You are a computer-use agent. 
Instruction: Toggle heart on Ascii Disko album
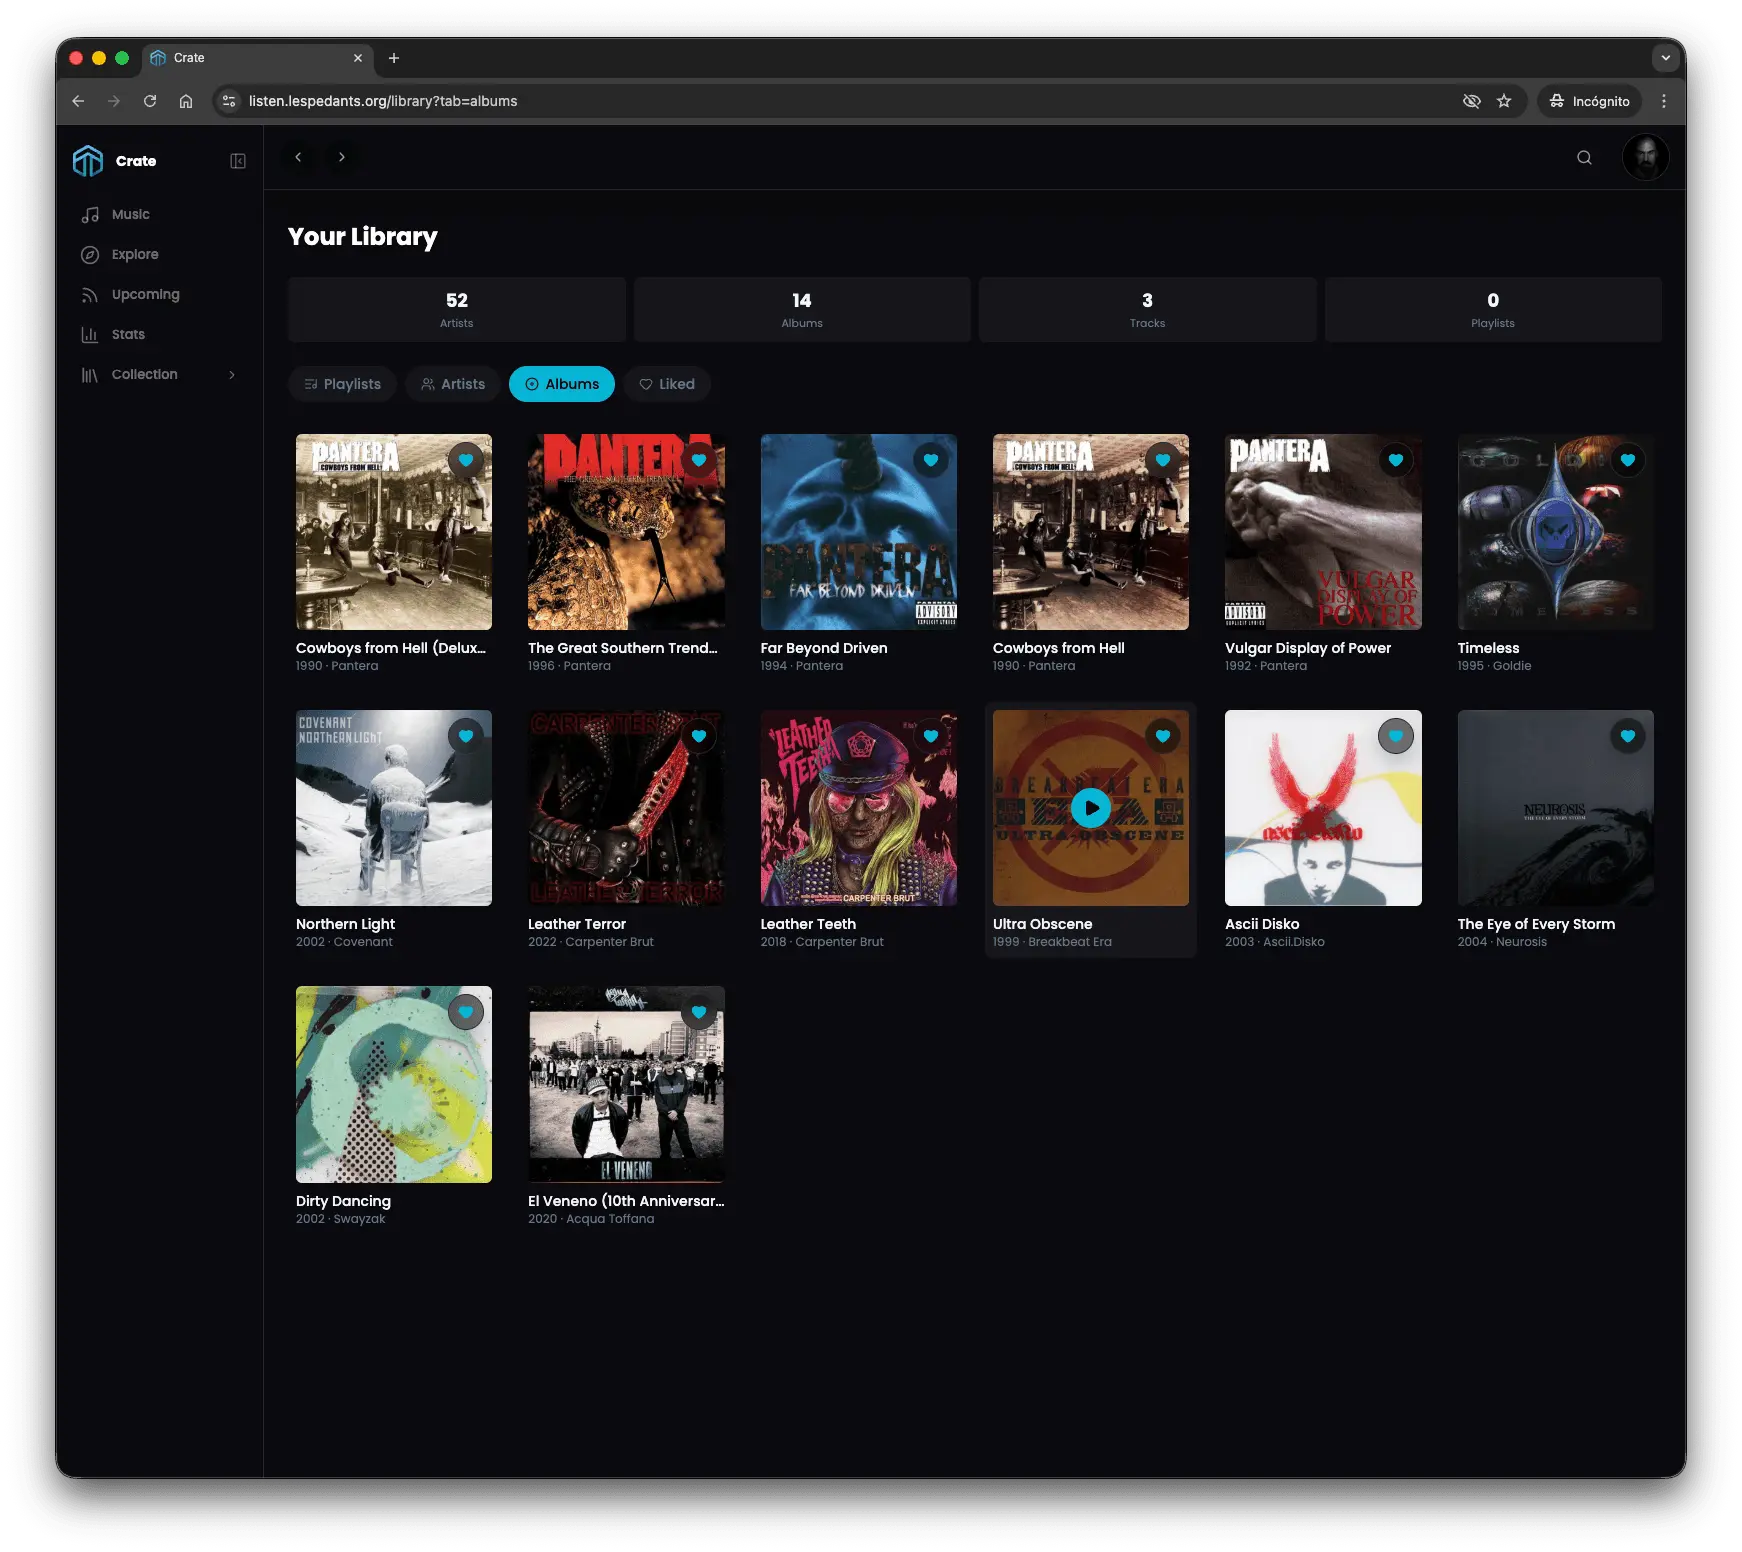pos(1396,736)
